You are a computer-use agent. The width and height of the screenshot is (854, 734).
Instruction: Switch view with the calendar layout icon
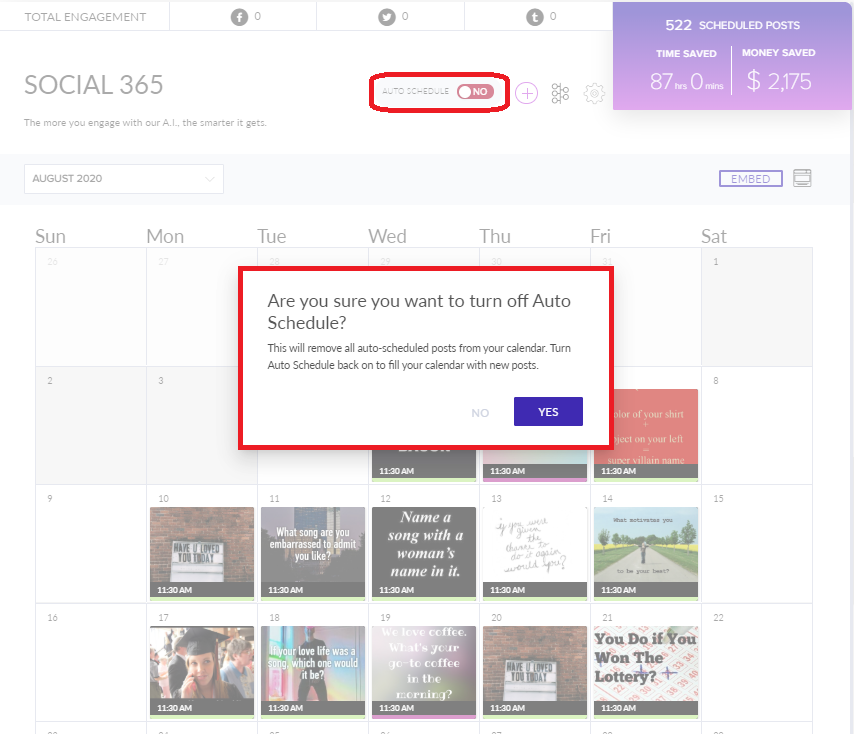(802, 178)
